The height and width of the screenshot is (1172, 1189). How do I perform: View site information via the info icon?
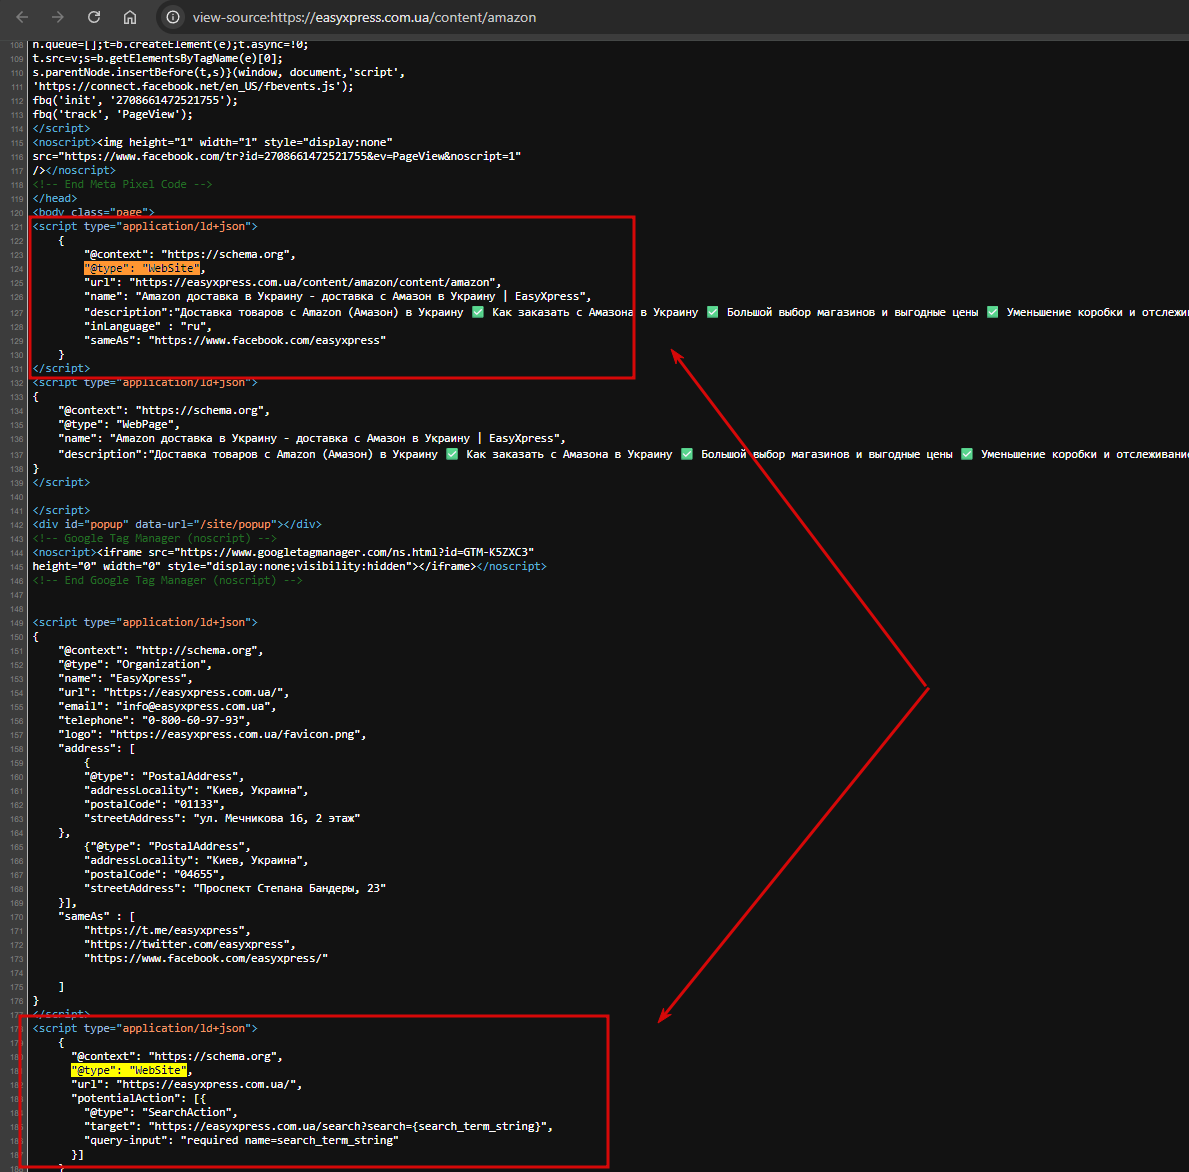pos(173,17)
